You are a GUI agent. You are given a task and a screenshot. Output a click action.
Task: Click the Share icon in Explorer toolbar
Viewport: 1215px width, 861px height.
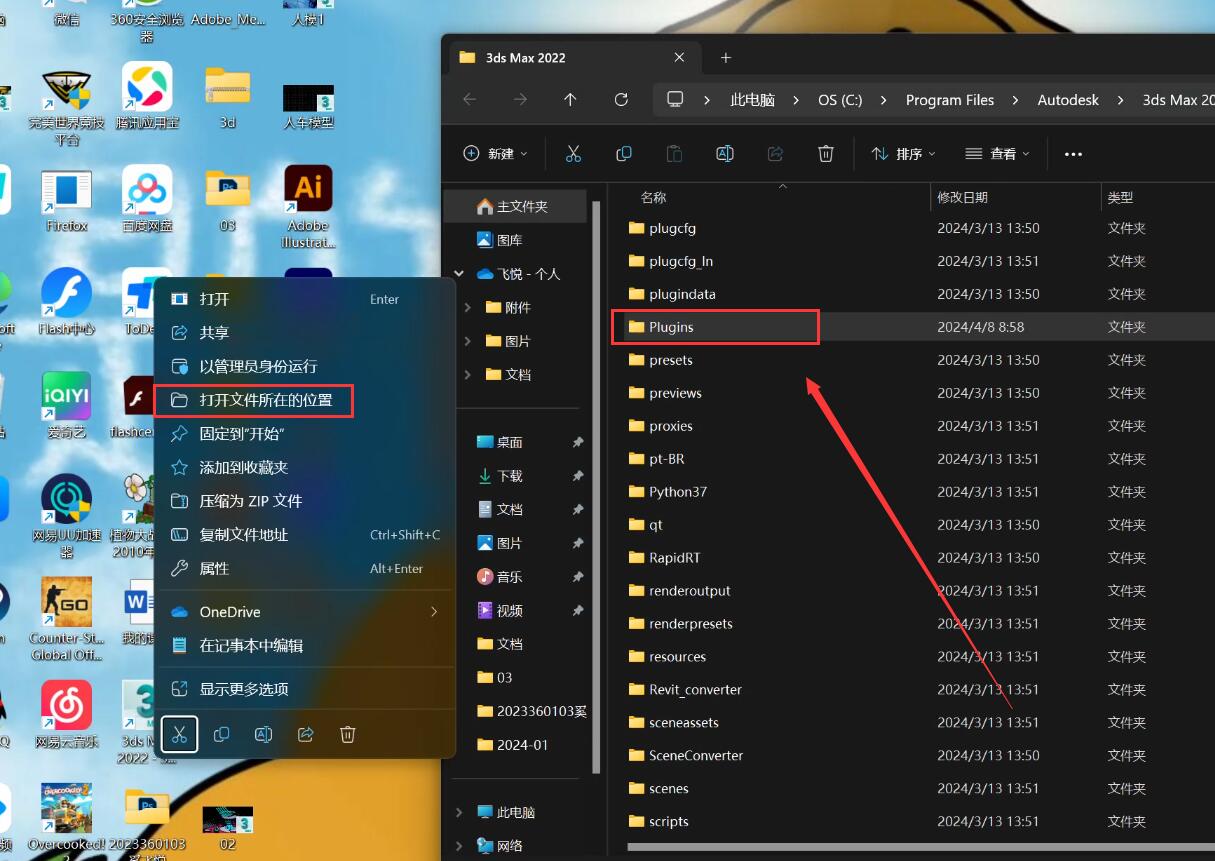click(775, 153)
